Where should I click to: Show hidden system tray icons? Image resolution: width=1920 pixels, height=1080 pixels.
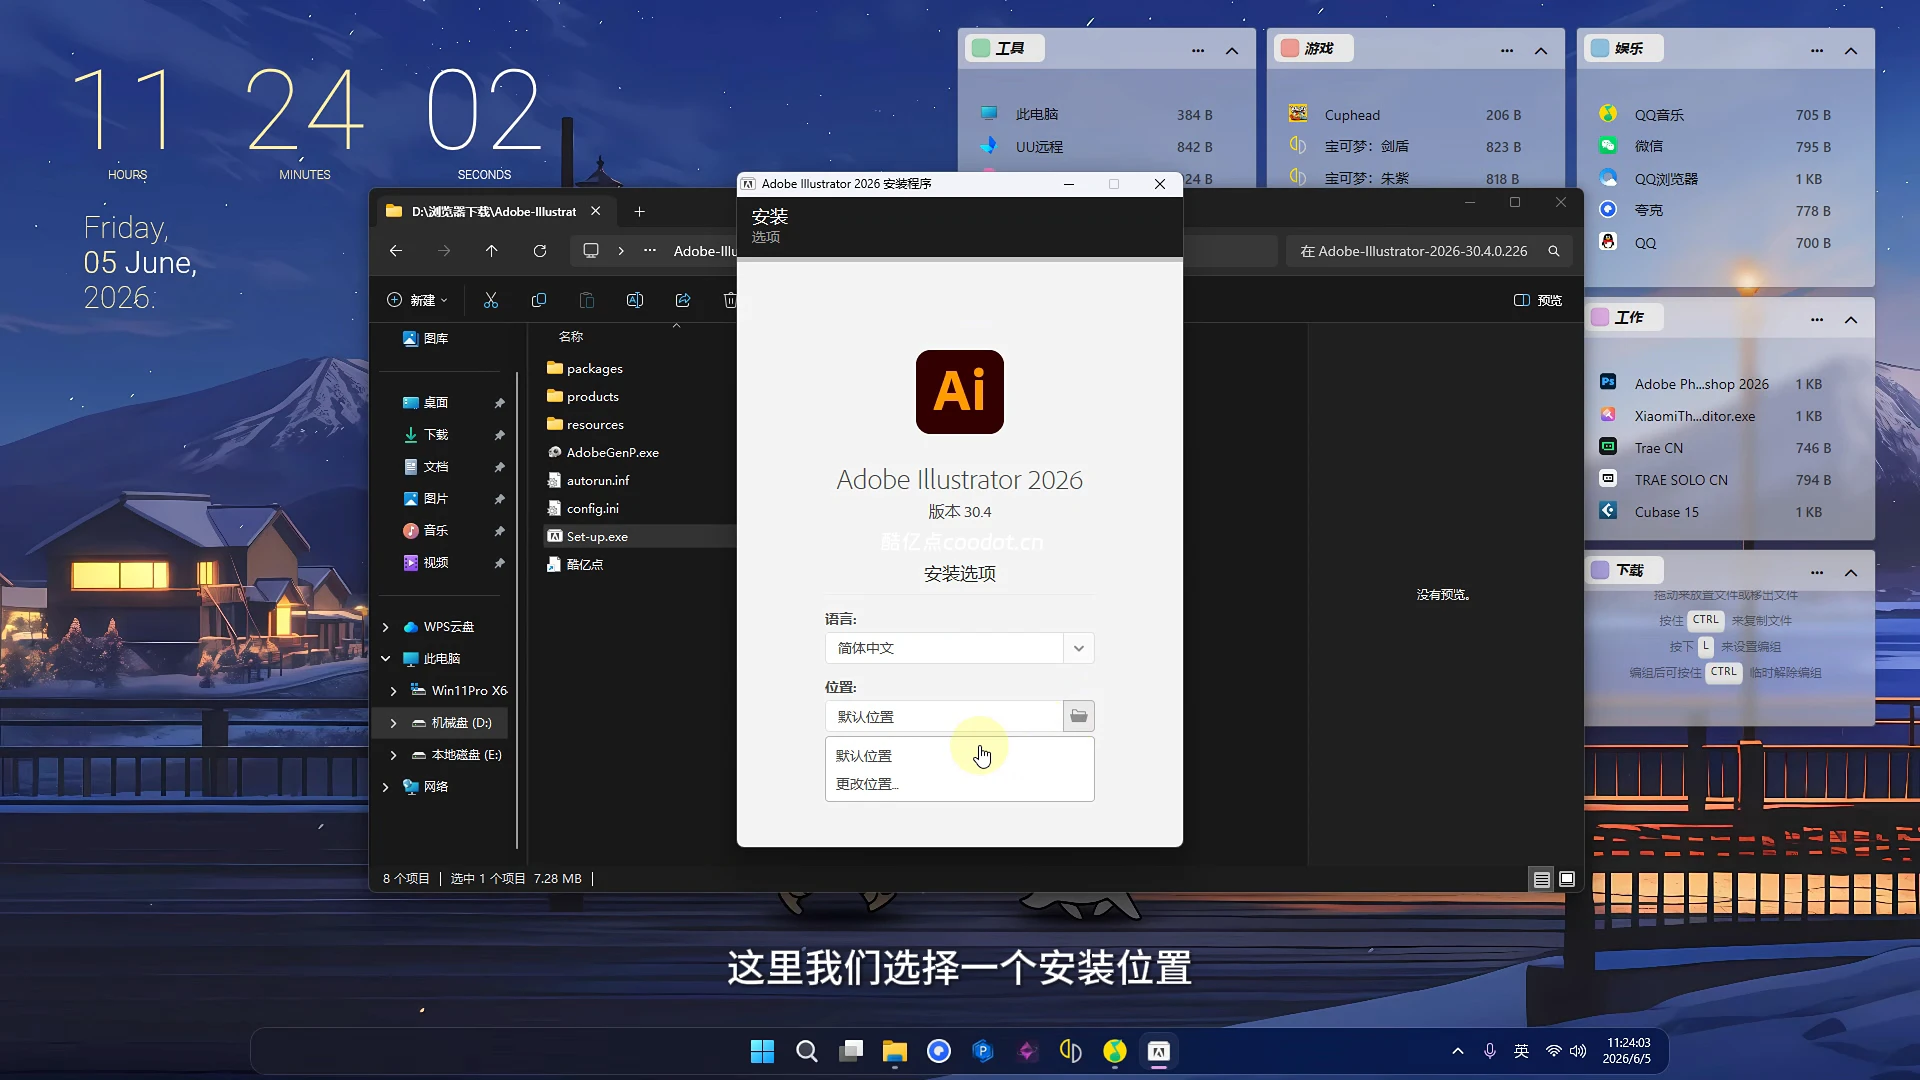[x=1457, y=1051]
